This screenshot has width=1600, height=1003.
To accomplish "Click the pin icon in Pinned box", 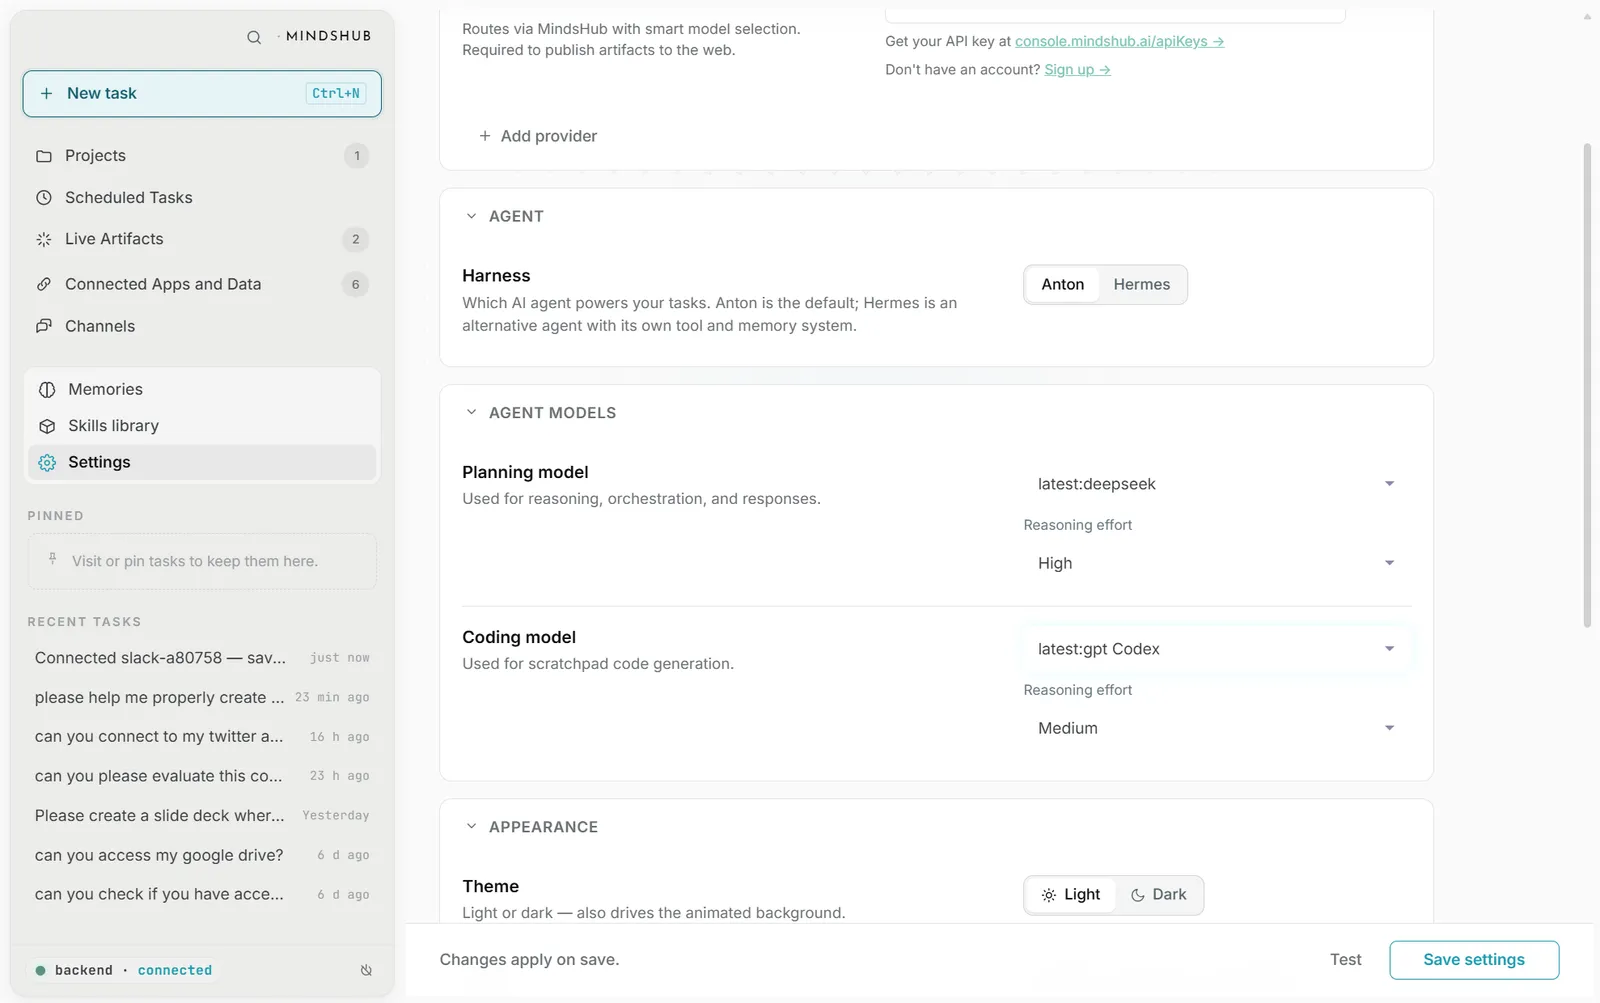I will click(x=53, y=559).
